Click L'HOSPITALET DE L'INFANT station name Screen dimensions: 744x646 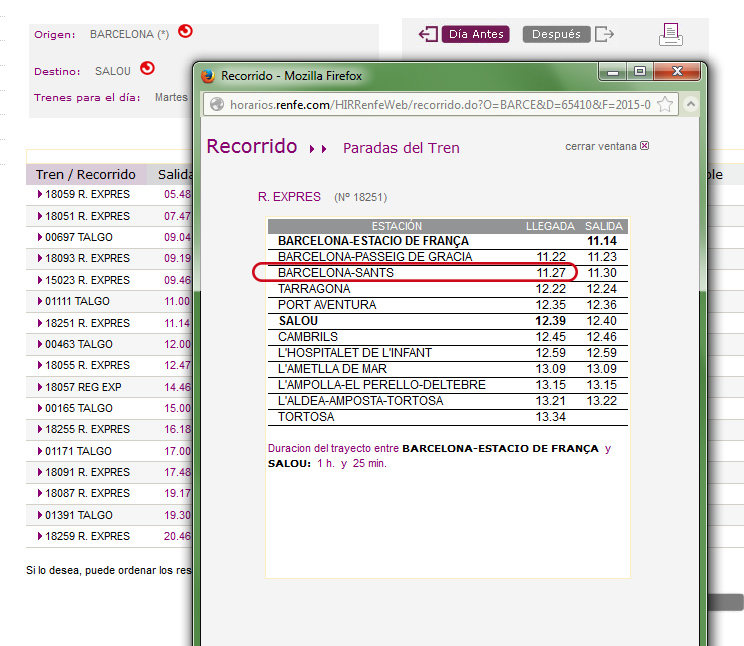pyautogui.click(x=355, y=353)
